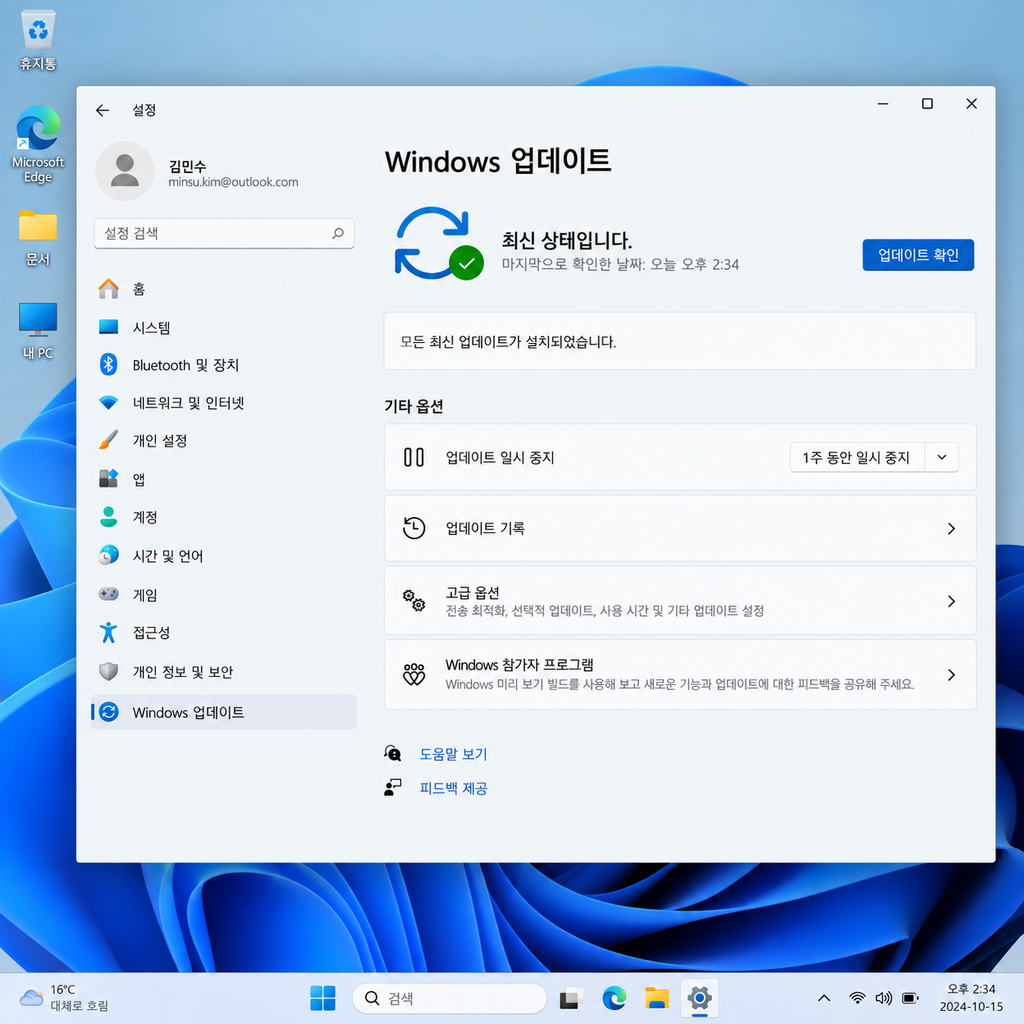Select 시스템 in settings sidebar

coord(224,327)
